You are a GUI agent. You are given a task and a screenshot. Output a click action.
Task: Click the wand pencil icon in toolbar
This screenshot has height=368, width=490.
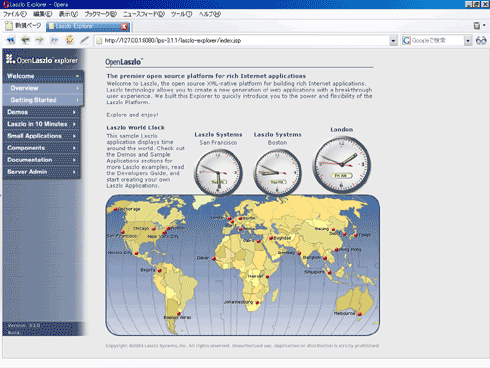click(84, 40)
